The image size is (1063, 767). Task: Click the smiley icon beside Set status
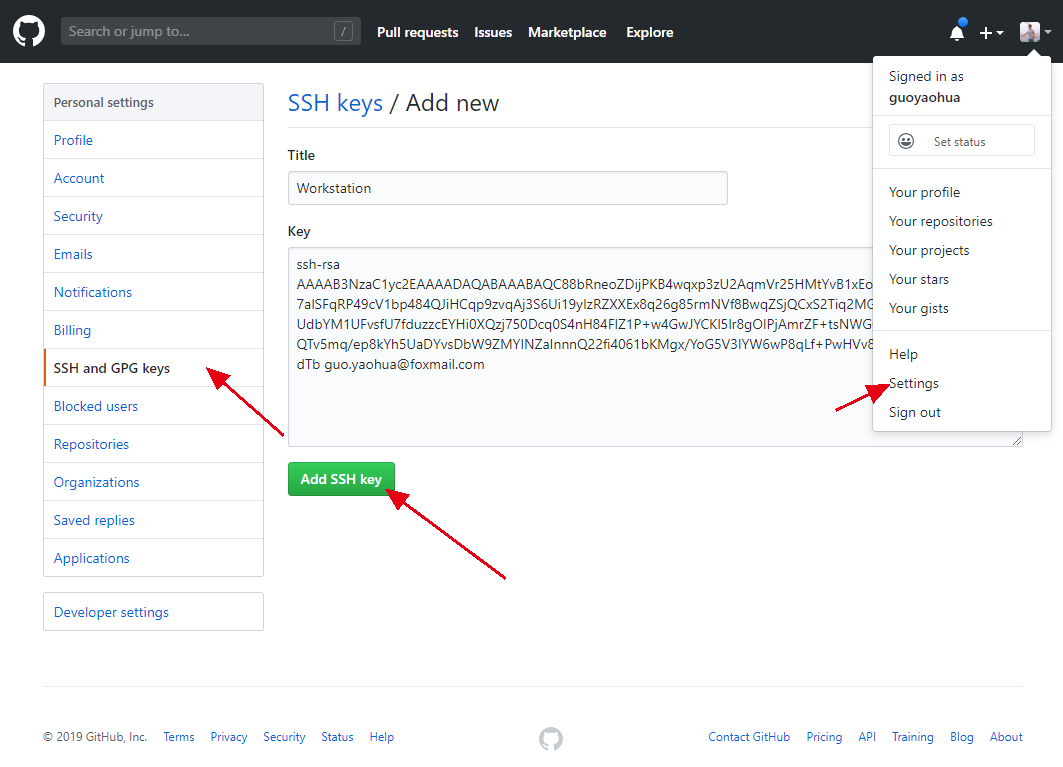pos(906,141)
